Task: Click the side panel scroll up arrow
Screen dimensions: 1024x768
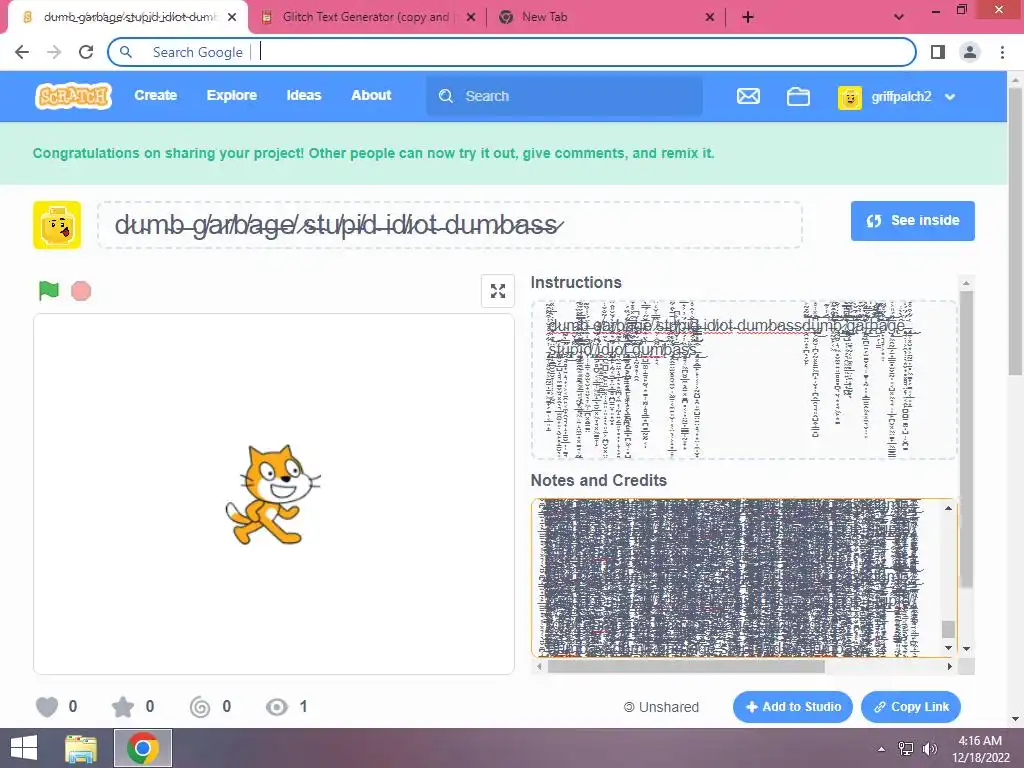Action: tap(967, 283)
